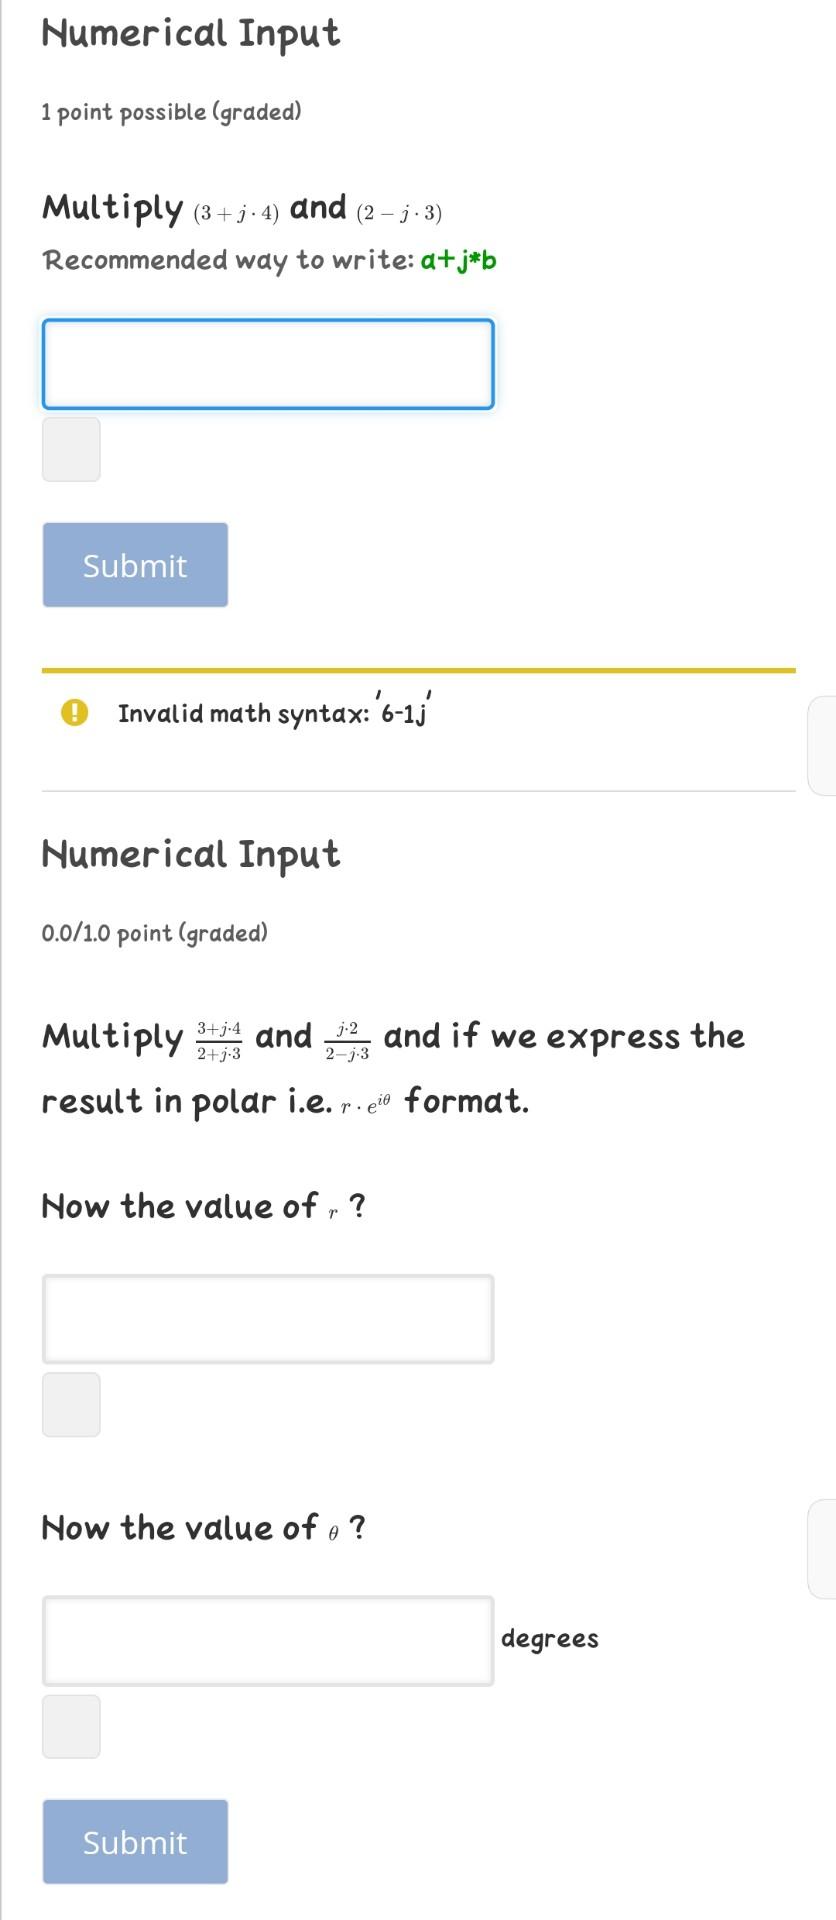The image size is (836, 1920).
Task: Click inside the r value input field
Action: click(x=267, y=1319)
